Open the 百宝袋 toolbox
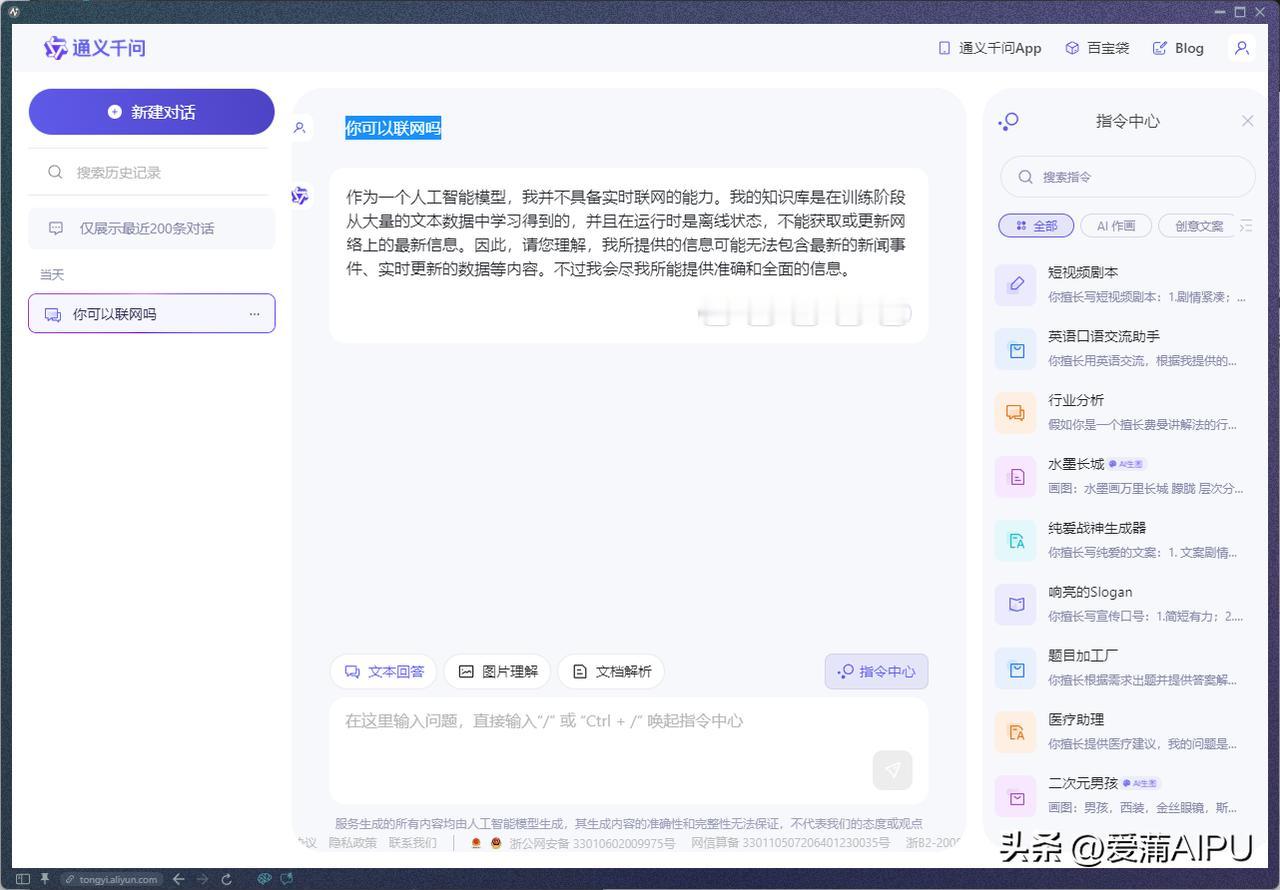This screenshot has height=890, width=1280. pos(1097,48)
